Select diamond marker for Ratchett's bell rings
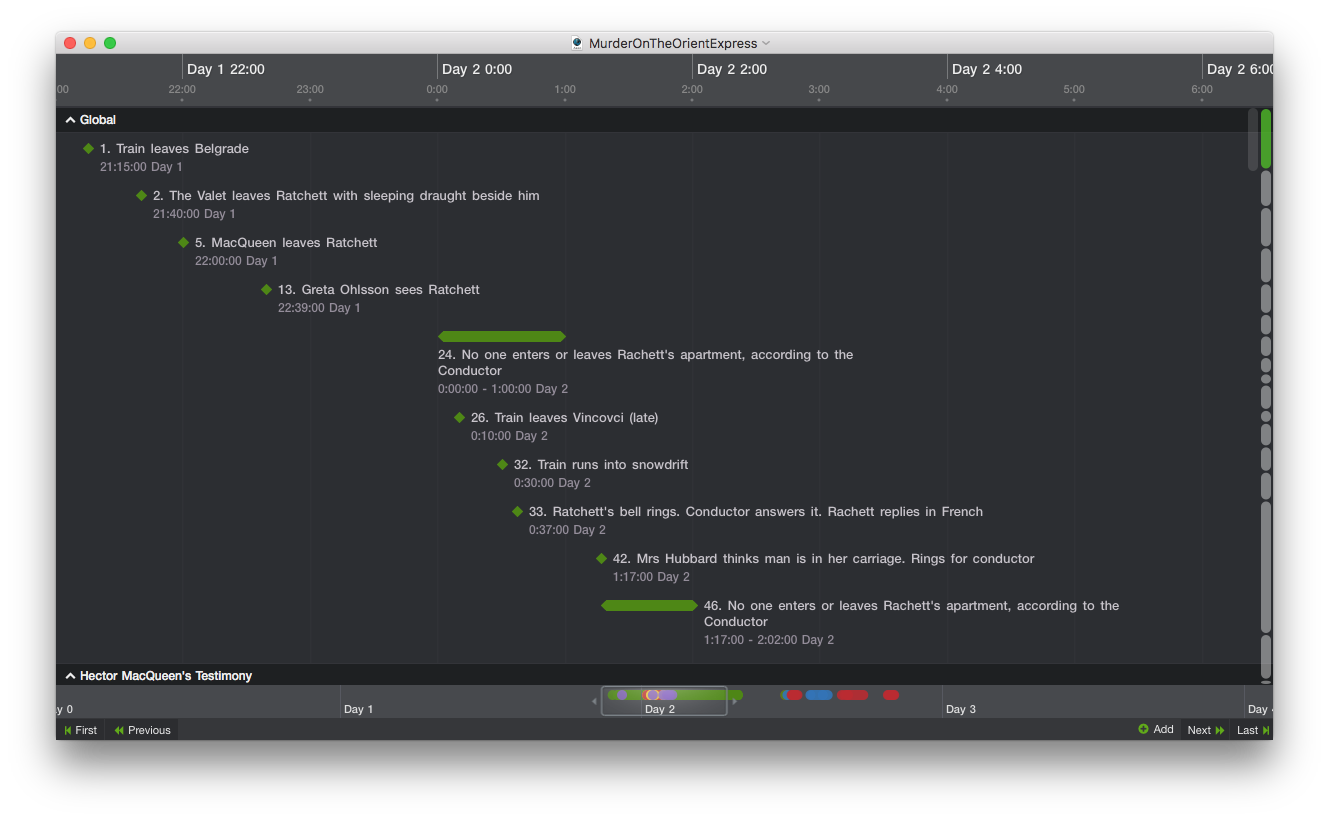Screen dimensions: 1329x820 click(x=517, y=511)
